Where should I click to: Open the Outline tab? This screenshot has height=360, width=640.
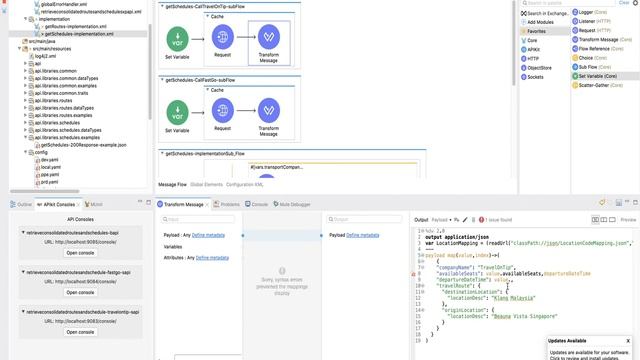pyautogui.click(x=21, y=204)
